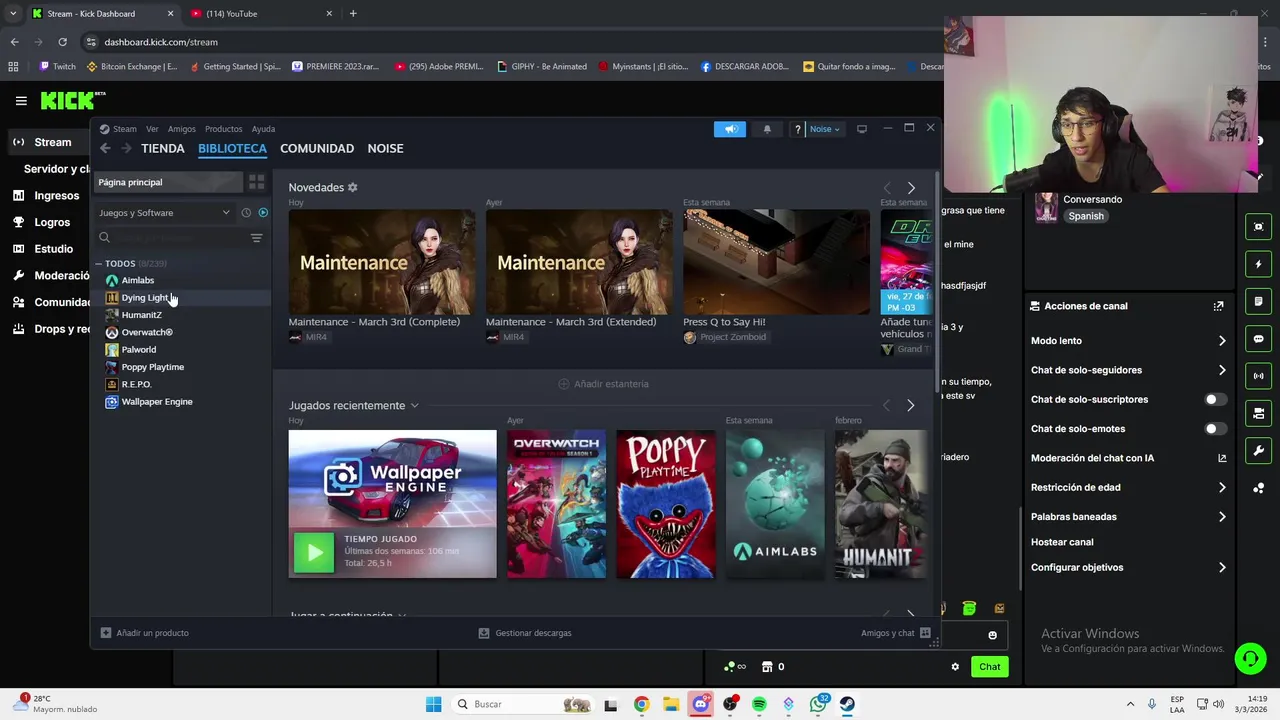Viewport: 1280px width, 720px height.
Task: Advance the Jugados recientemente carousel right
Action: pos(910,405)
